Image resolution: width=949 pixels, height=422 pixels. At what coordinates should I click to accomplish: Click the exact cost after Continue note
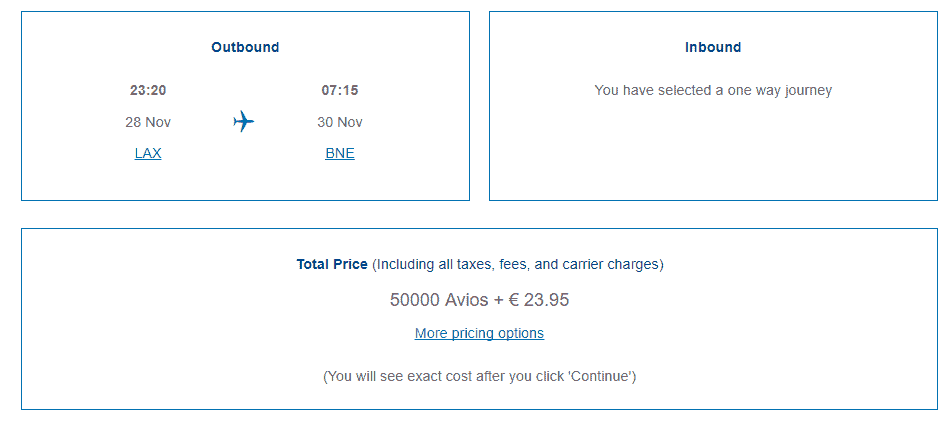(x=479, y=376)
